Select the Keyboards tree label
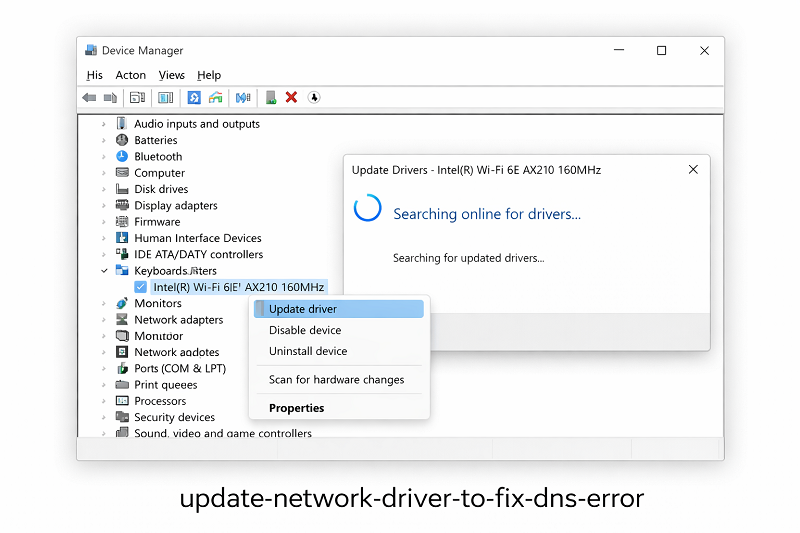800x533 pixels. point(176,270)
